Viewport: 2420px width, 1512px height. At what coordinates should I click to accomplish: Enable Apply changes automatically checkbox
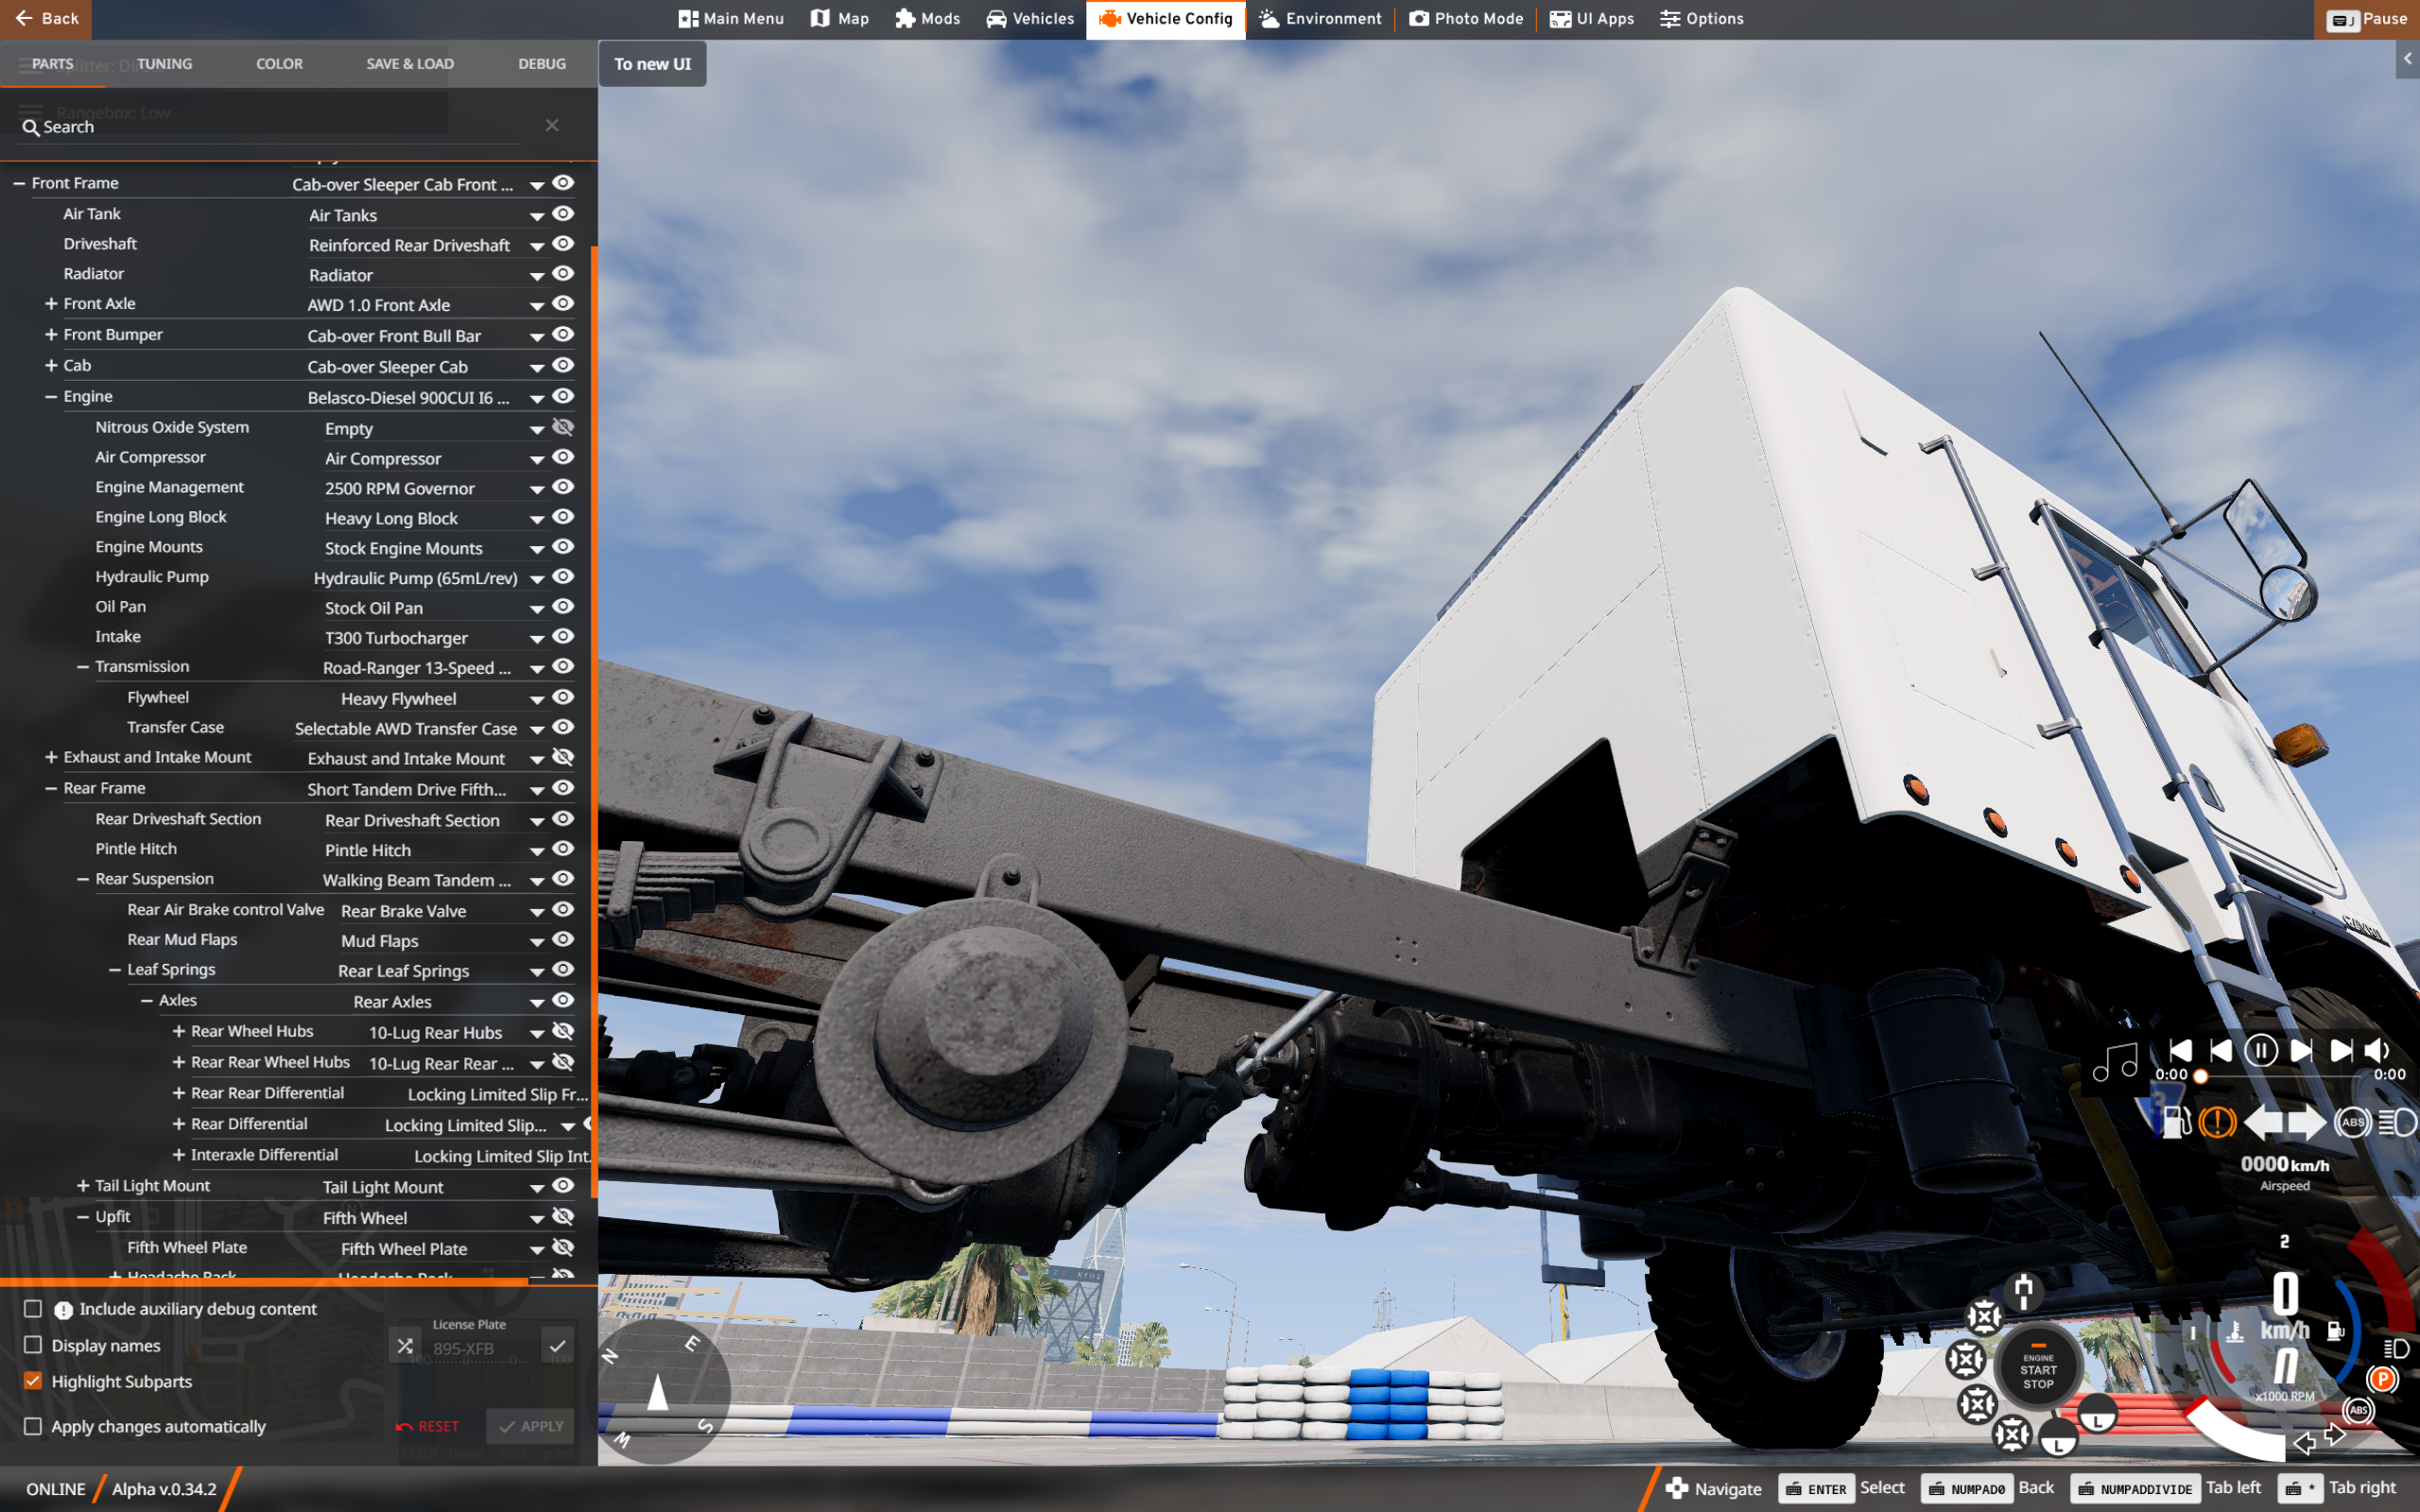tap(33, 1426)
